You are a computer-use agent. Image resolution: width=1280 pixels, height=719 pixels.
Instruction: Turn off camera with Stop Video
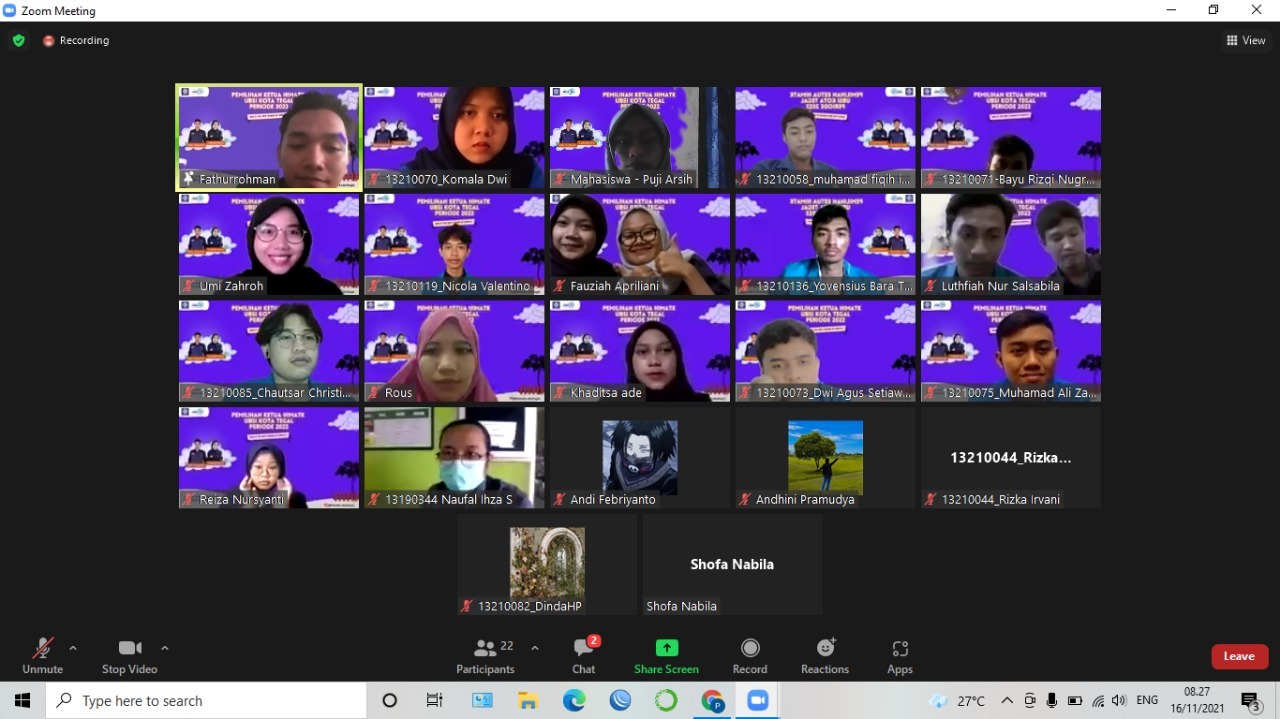[129, 657]
